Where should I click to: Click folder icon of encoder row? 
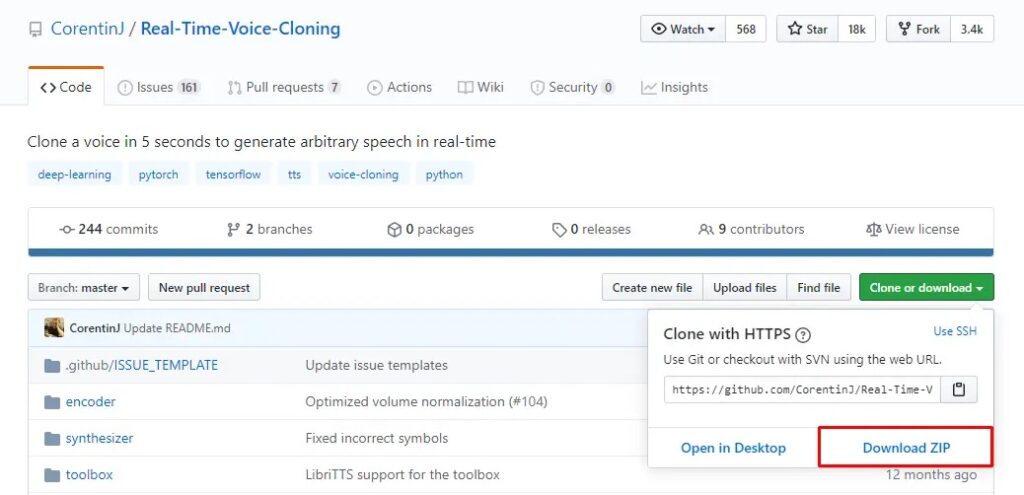pyautogui.click(x=52, y=402)
